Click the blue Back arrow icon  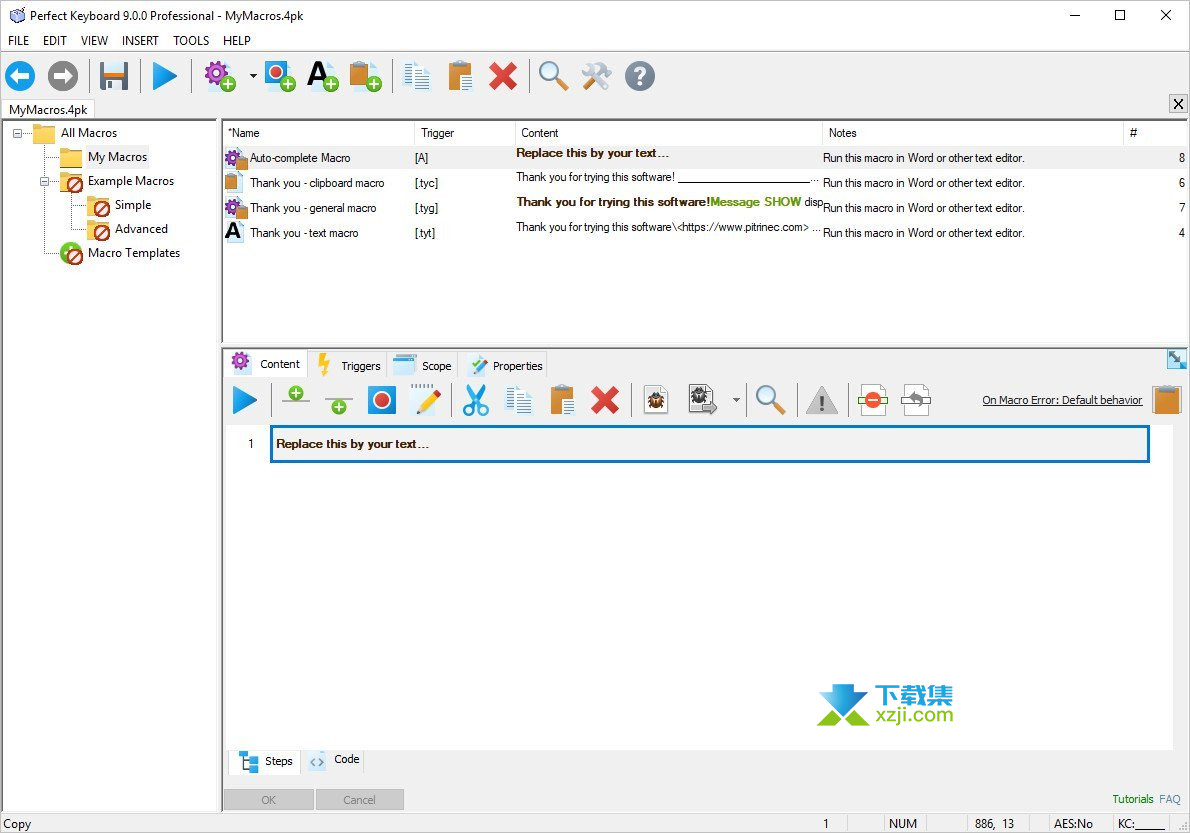pos(20,76)
